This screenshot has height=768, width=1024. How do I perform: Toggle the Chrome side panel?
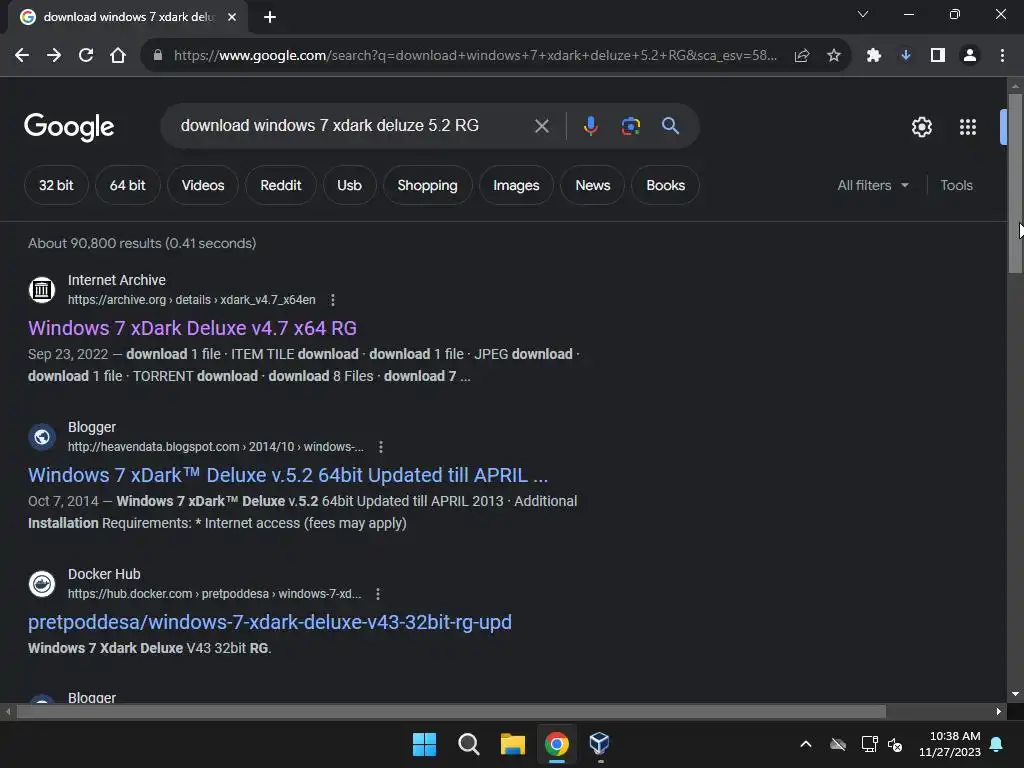(938, 56)
